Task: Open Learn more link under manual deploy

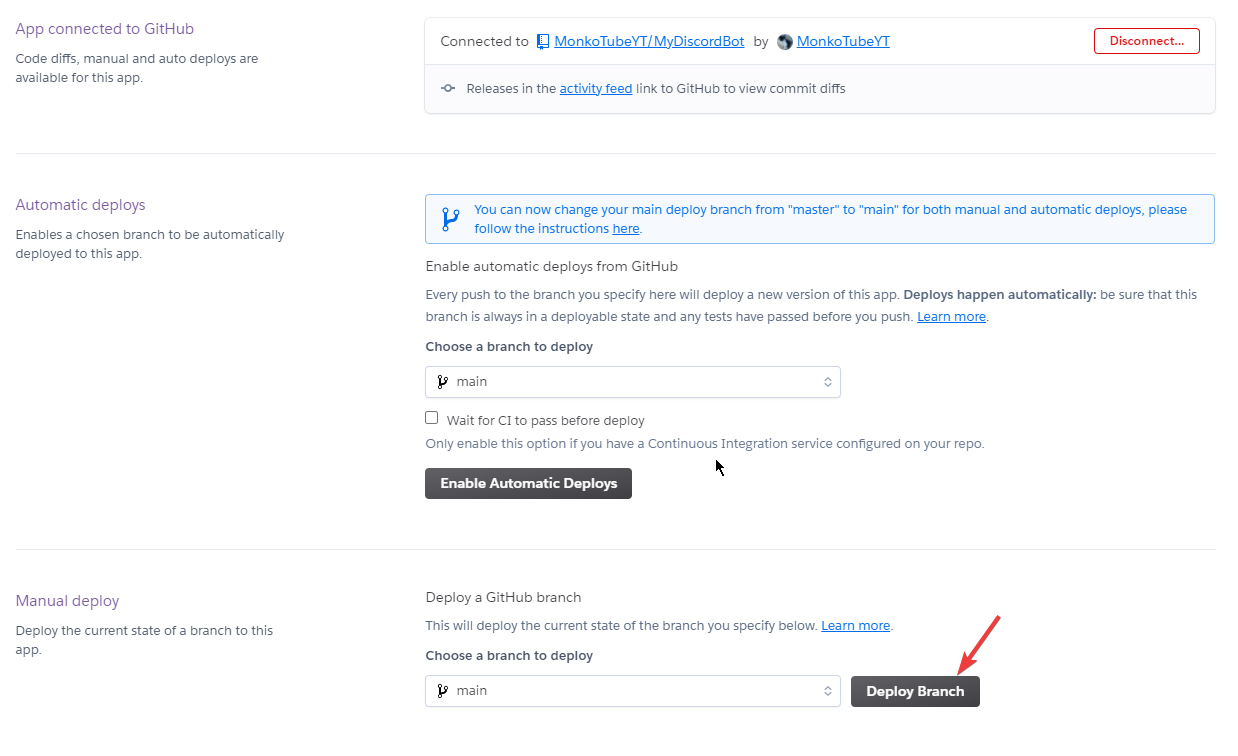Action: 855,625
